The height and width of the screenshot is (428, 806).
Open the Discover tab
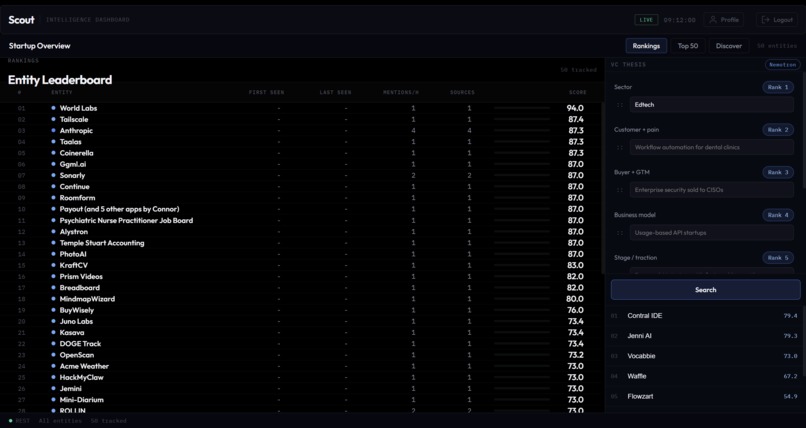pyautogui.click(x=729, y=46)
